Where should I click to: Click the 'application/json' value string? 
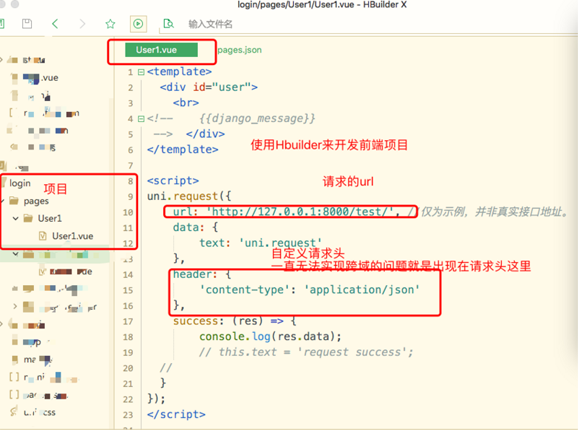click(x=362, y=290)
